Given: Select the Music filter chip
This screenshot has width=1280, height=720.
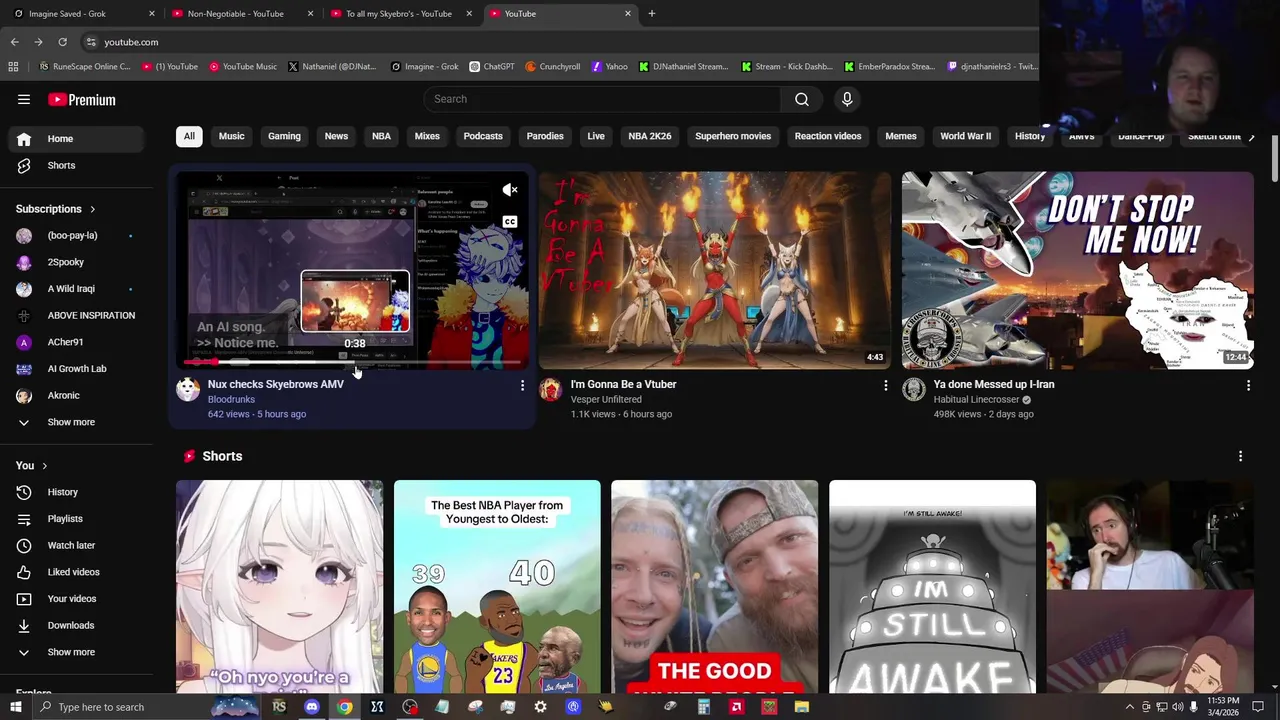Looking at the screenshot, I should [x=231, y=136].
